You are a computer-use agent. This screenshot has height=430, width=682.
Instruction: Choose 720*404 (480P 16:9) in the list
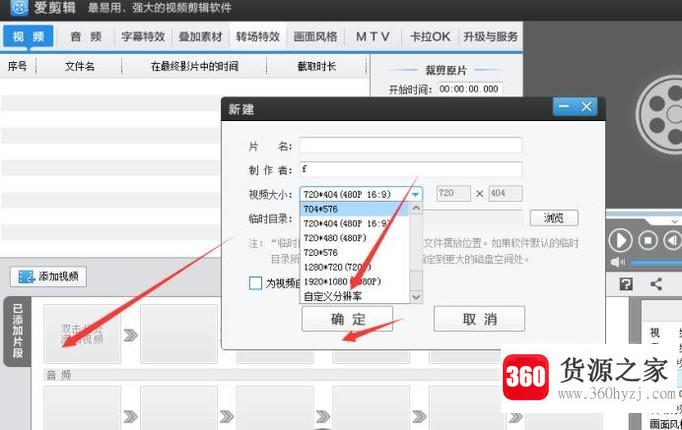(354, 223)
